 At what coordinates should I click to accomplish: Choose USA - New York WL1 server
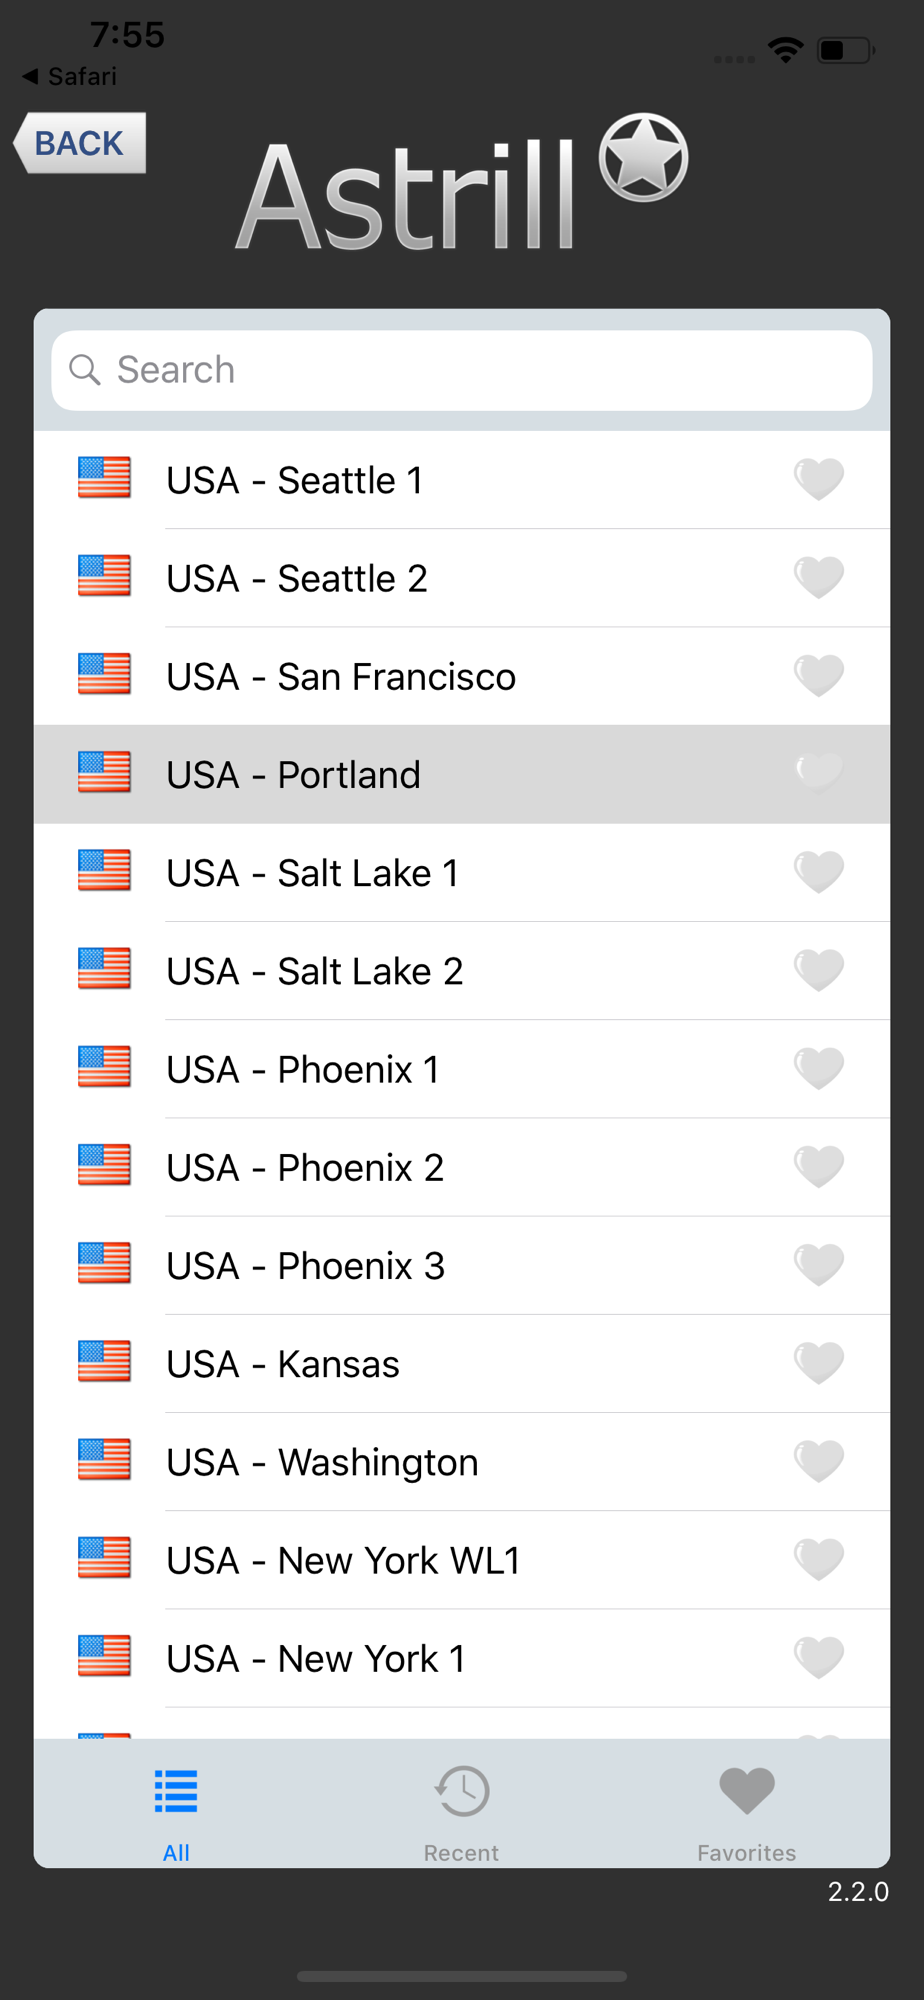462,1560
